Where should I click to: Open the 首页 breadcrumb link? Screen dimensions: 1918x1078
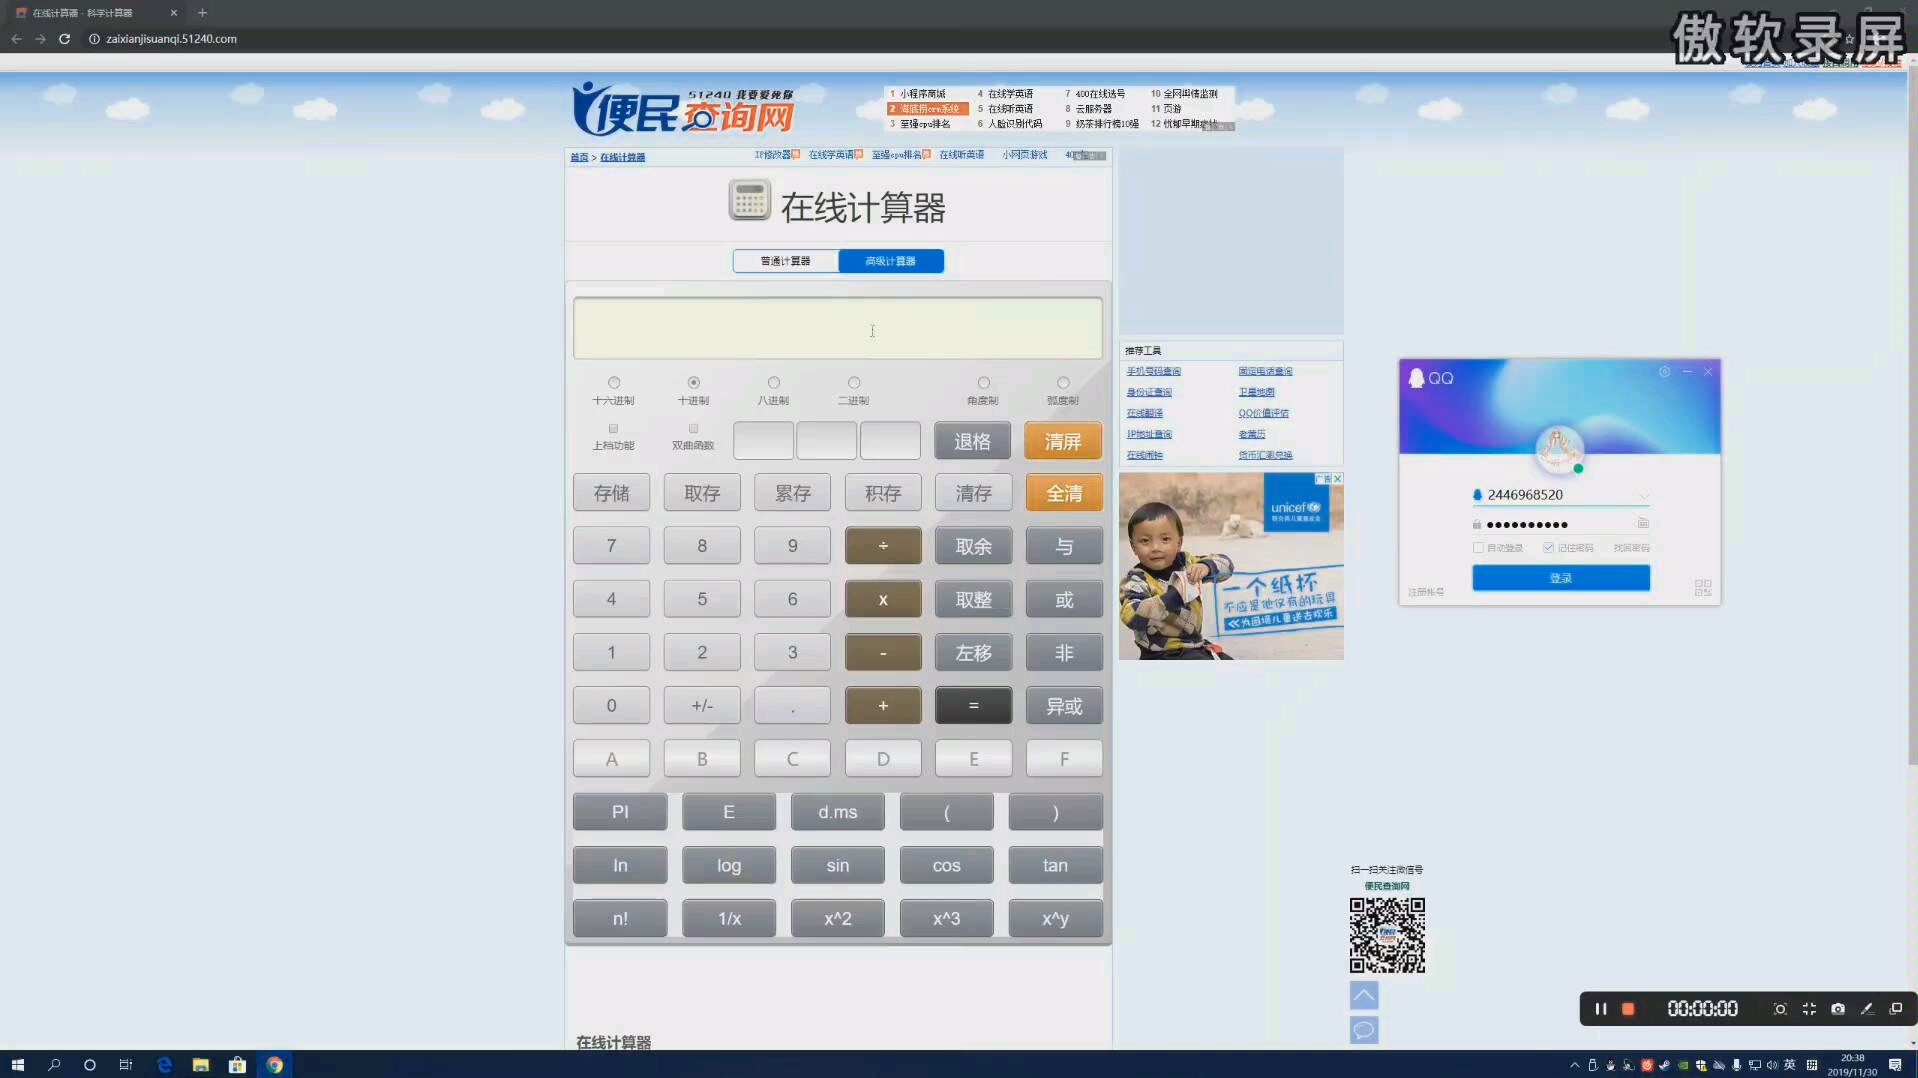point(579,158)
